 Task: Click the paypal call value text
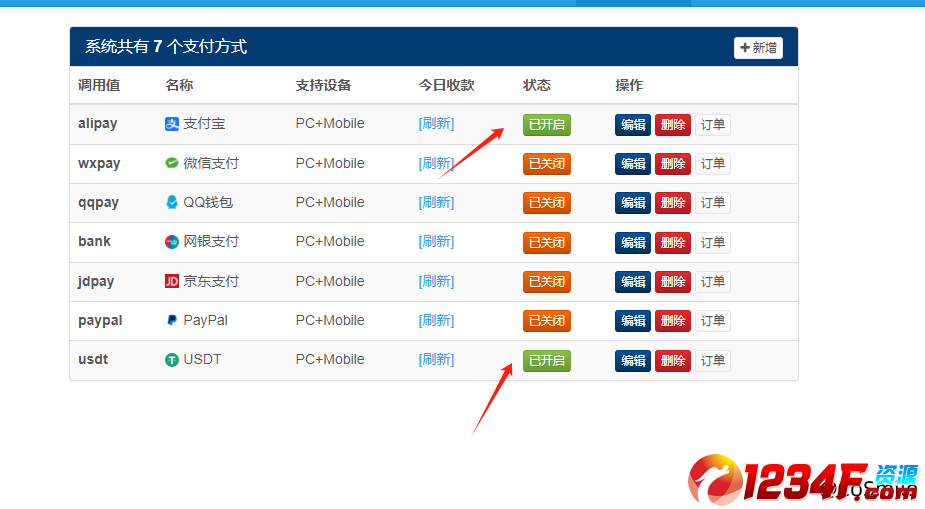click(100, 320)
